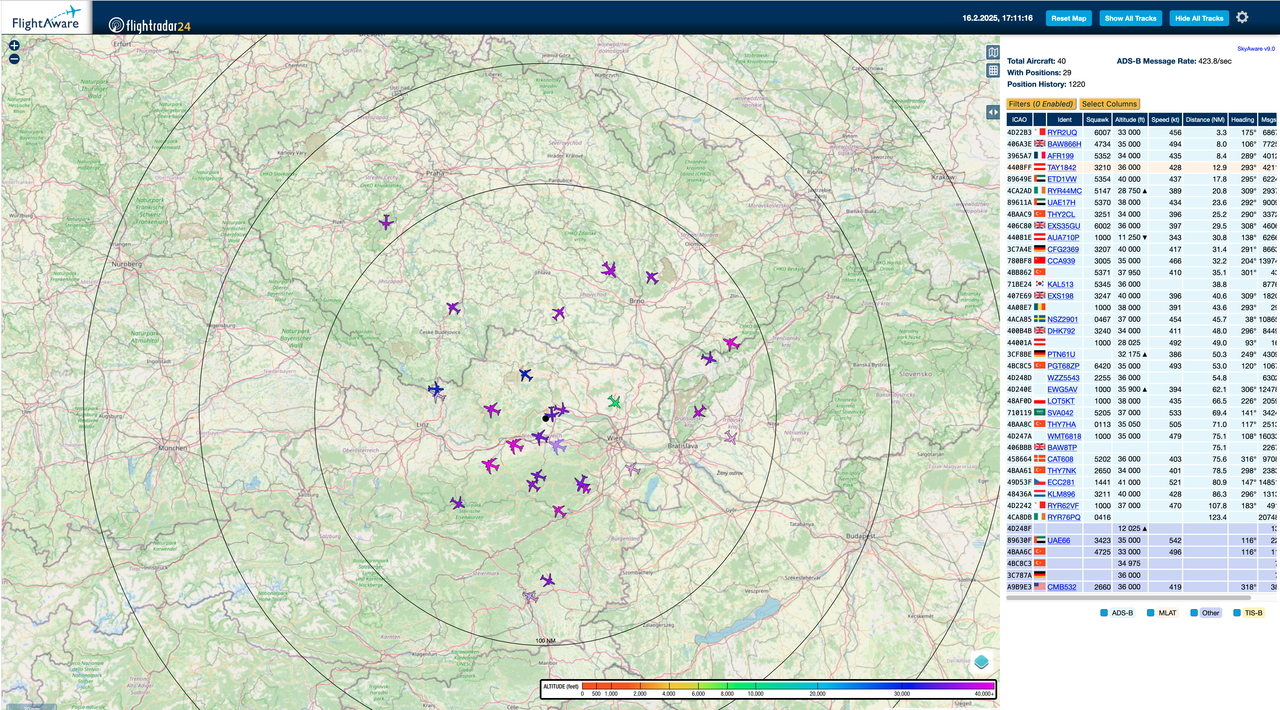The height and width of the screenshot is (710, 1280).
Task: Click the Czech flag in ECC281 row
Action: pyautogui.click(x=1039, y=482)
